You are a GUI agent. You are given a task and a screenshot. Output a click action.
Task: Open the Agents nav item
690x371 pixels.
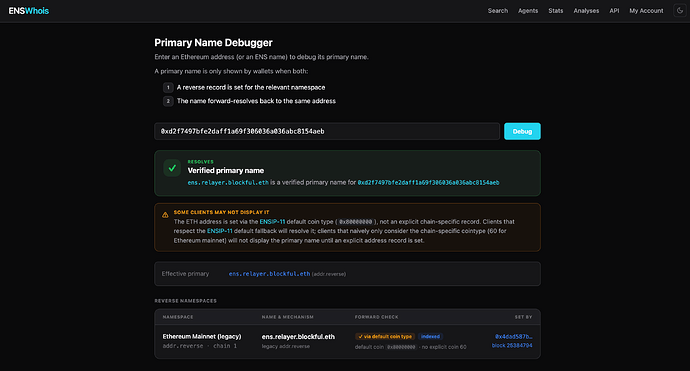(x=528, y=11)
